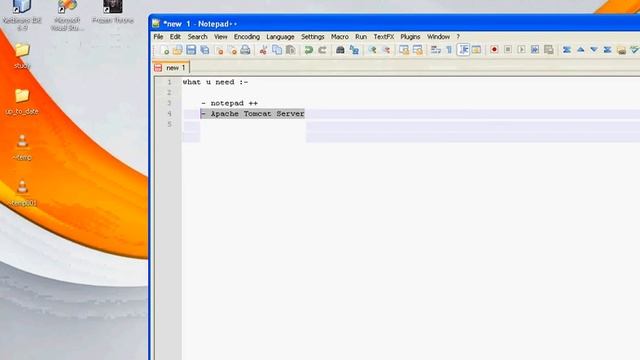The image size is (640, 360).
Task: Toggle show all characters pilcrow icon
Action: 449,50
